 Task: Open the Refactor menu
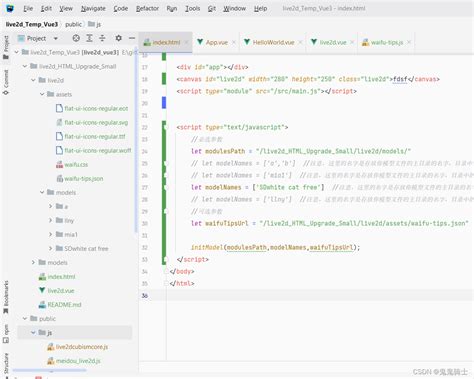147,8
